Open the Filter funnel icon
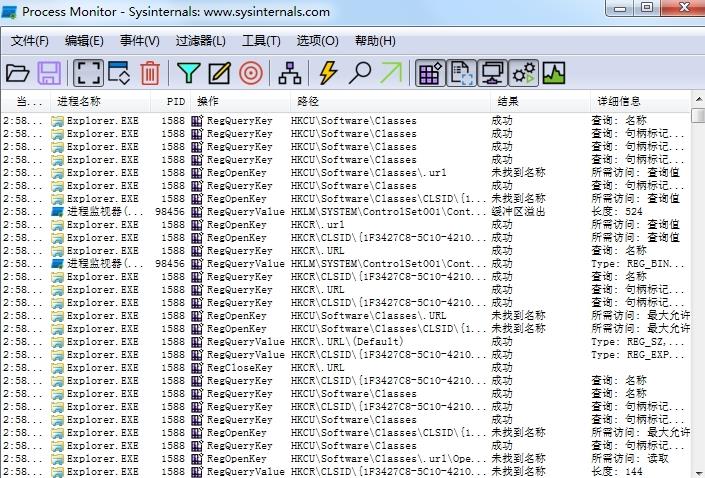The image size is (705, 478). pyautogui.click(x=188, y=73)
